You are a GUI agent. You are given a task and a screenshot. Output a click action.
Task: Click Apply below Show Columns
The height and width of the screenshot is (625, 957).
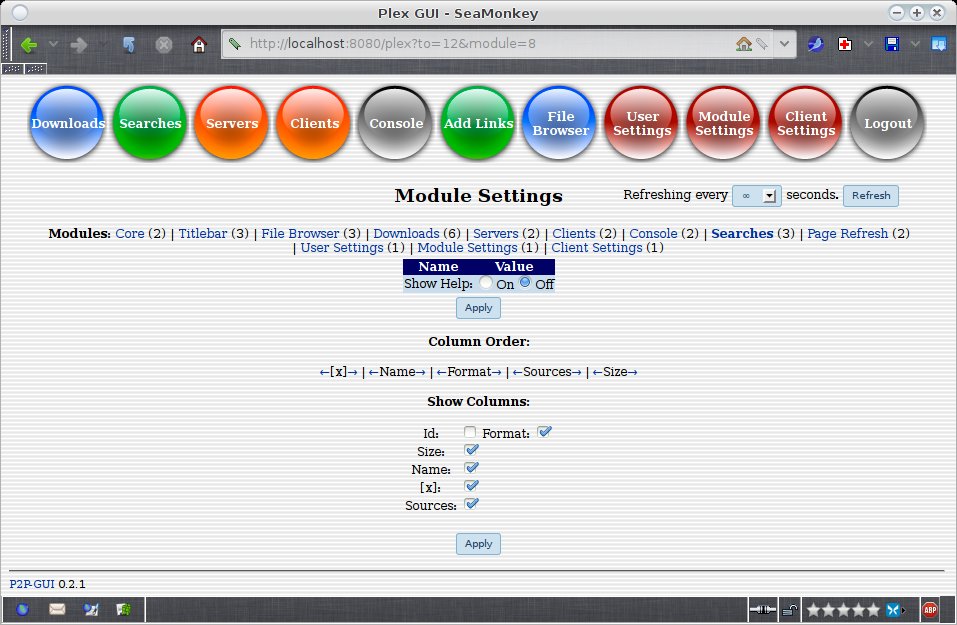coord(478,544)
